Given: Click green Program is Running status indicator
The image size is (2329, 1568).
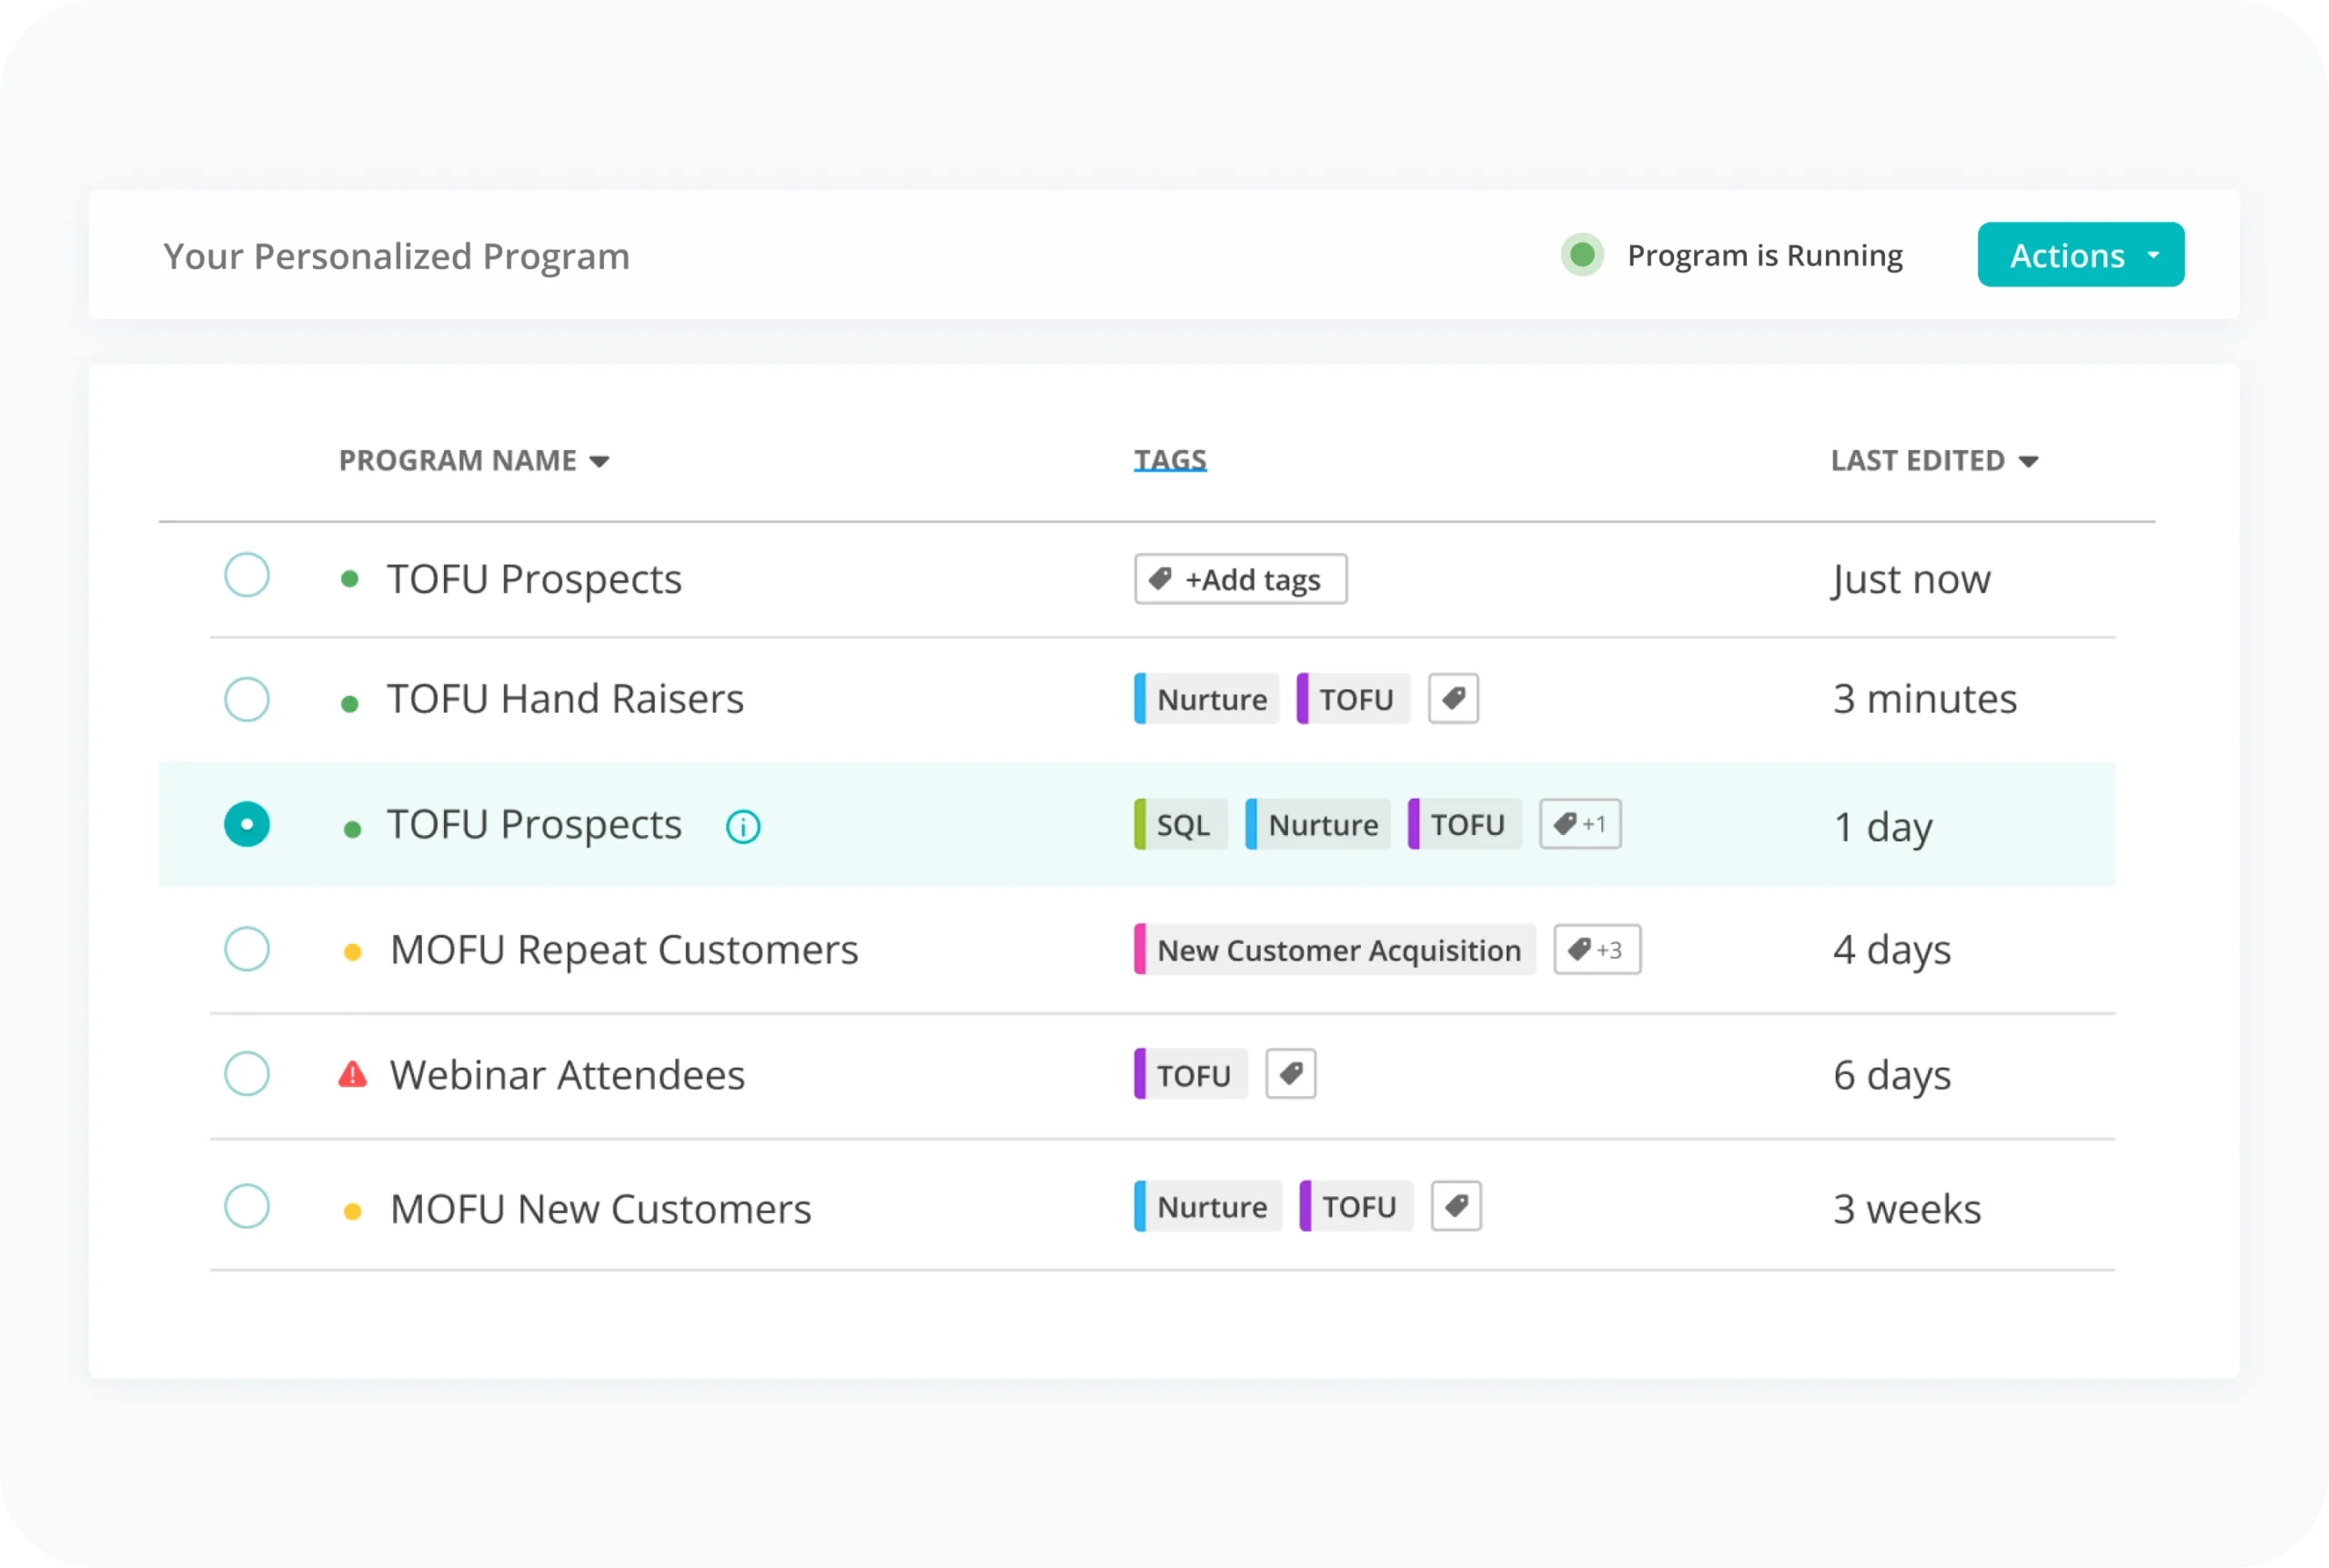Looking at the screenshot, I should [1582, 255].
